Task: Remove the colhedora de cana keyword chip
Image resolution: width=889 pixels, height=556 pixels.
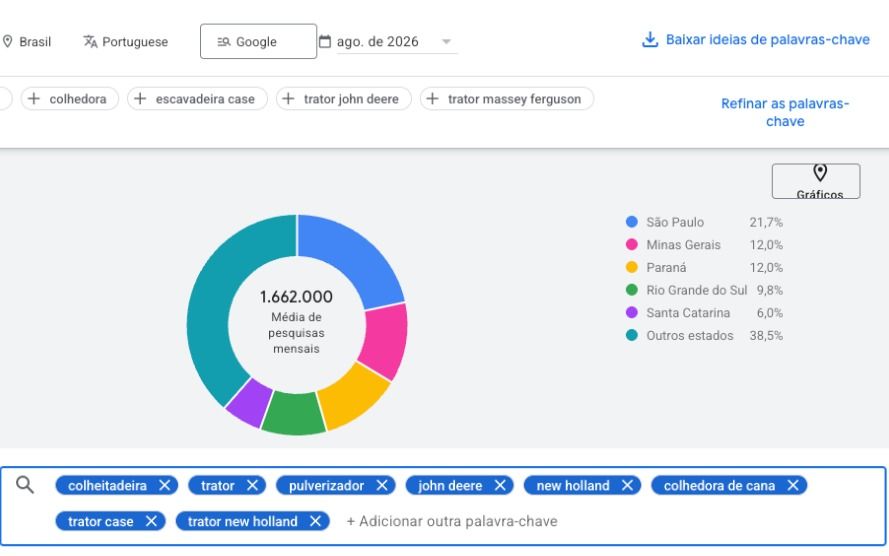Action: click(793, 485)
